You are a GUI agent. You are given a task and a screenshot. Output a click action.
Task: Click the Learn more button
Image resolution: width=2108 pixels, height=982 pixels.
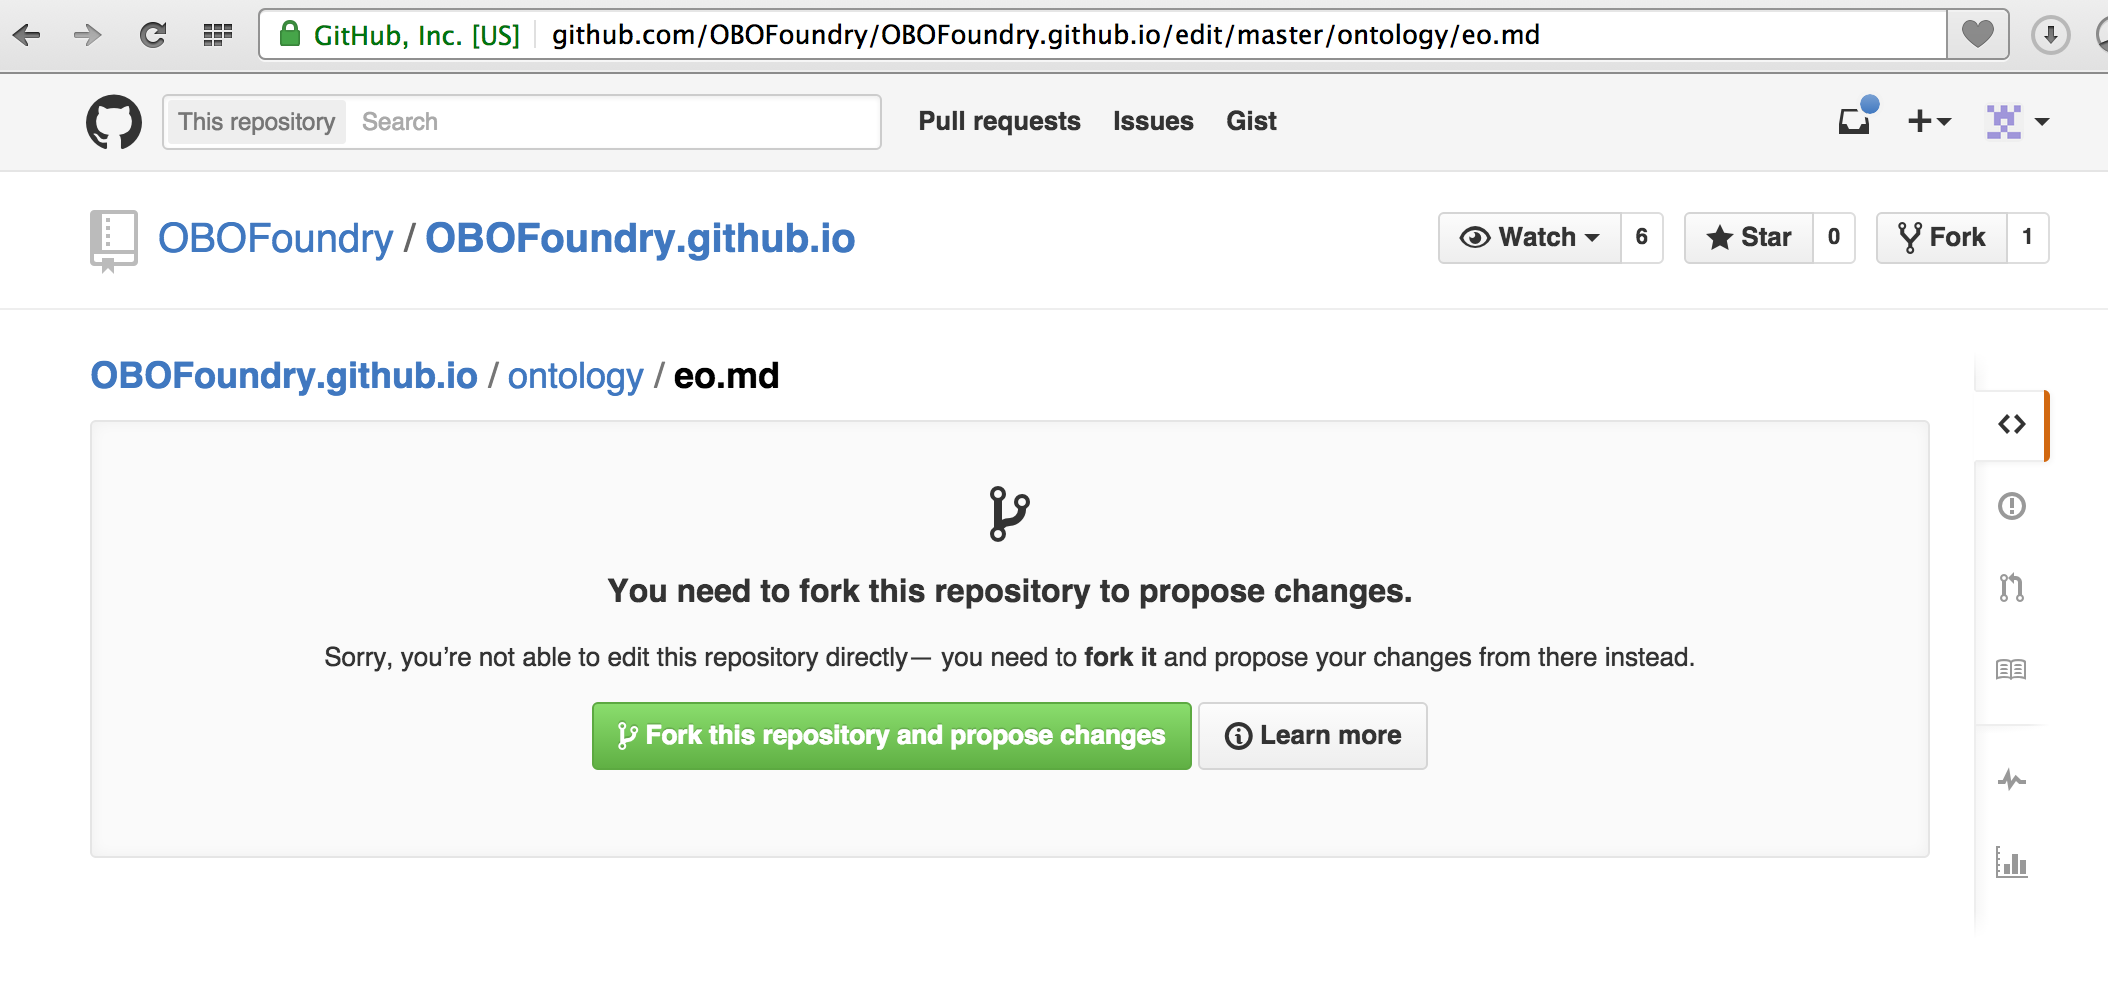pyautogui.click(x=1312, y=736)
